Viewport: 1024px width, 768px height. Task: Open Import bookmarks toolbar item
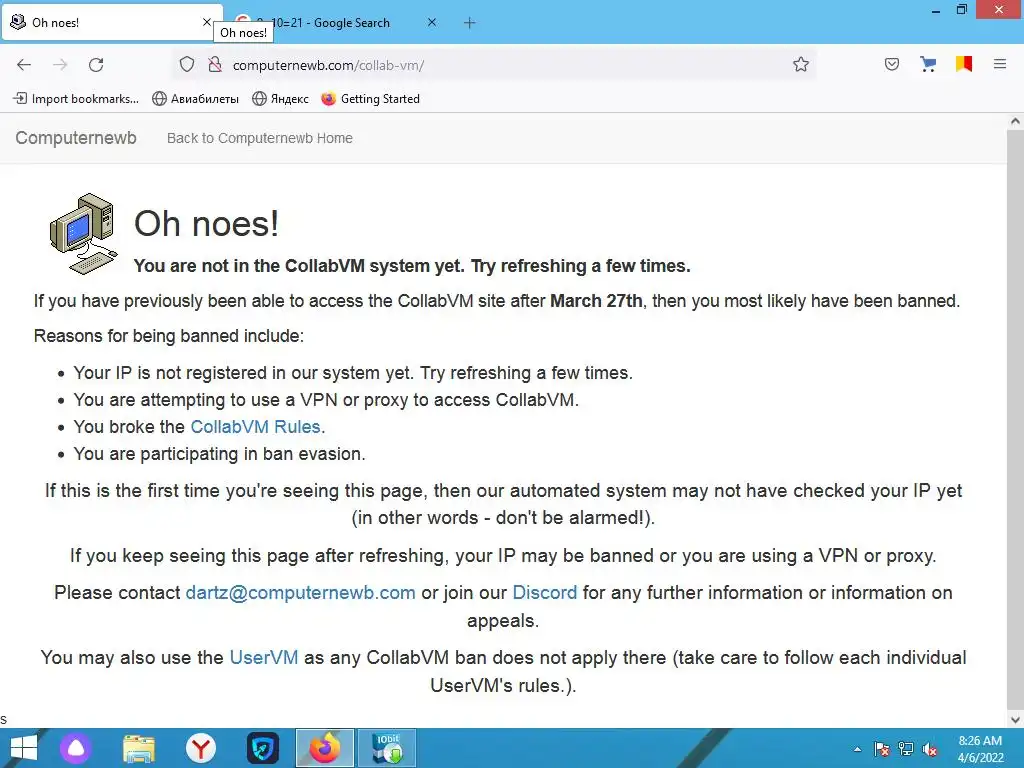76,99
